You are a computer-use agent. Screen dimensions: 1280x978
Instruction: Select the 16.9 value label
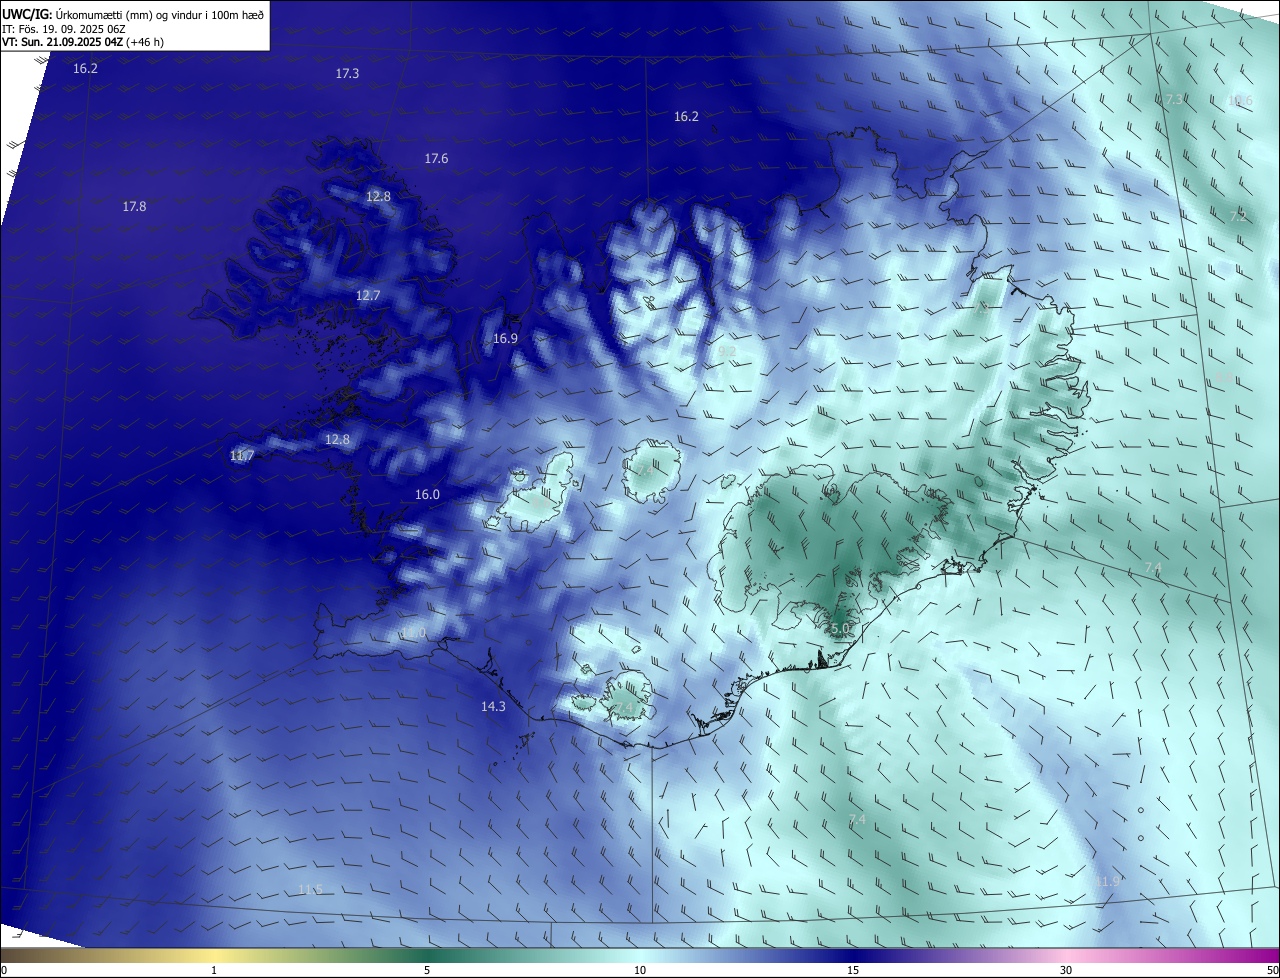point(505,339)
